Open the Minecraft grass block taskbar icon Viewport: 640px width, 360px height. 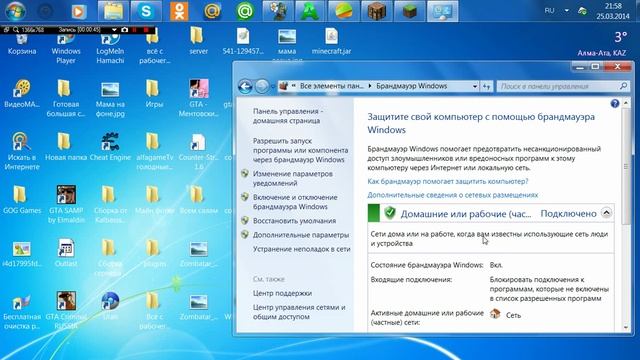click(409, 11)
